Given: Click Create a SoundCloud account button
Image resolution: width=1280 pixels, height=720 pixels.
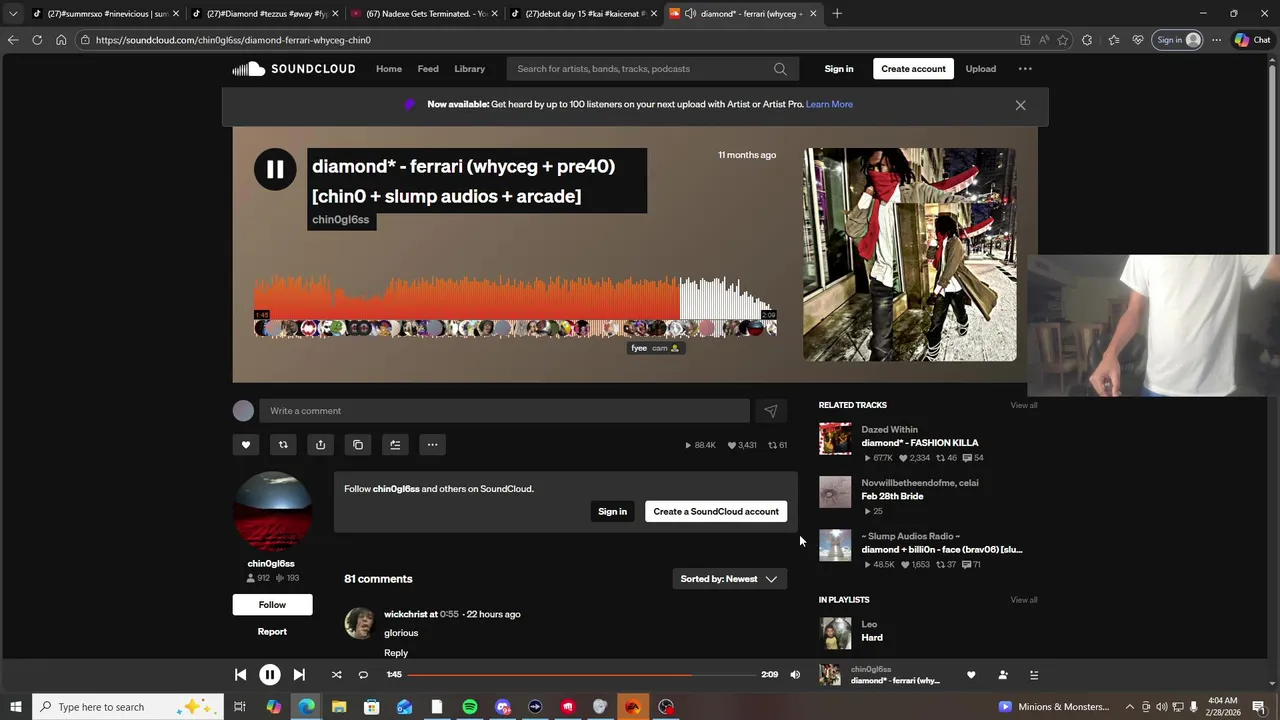Looking at the screenshot, I should (716, 511).
